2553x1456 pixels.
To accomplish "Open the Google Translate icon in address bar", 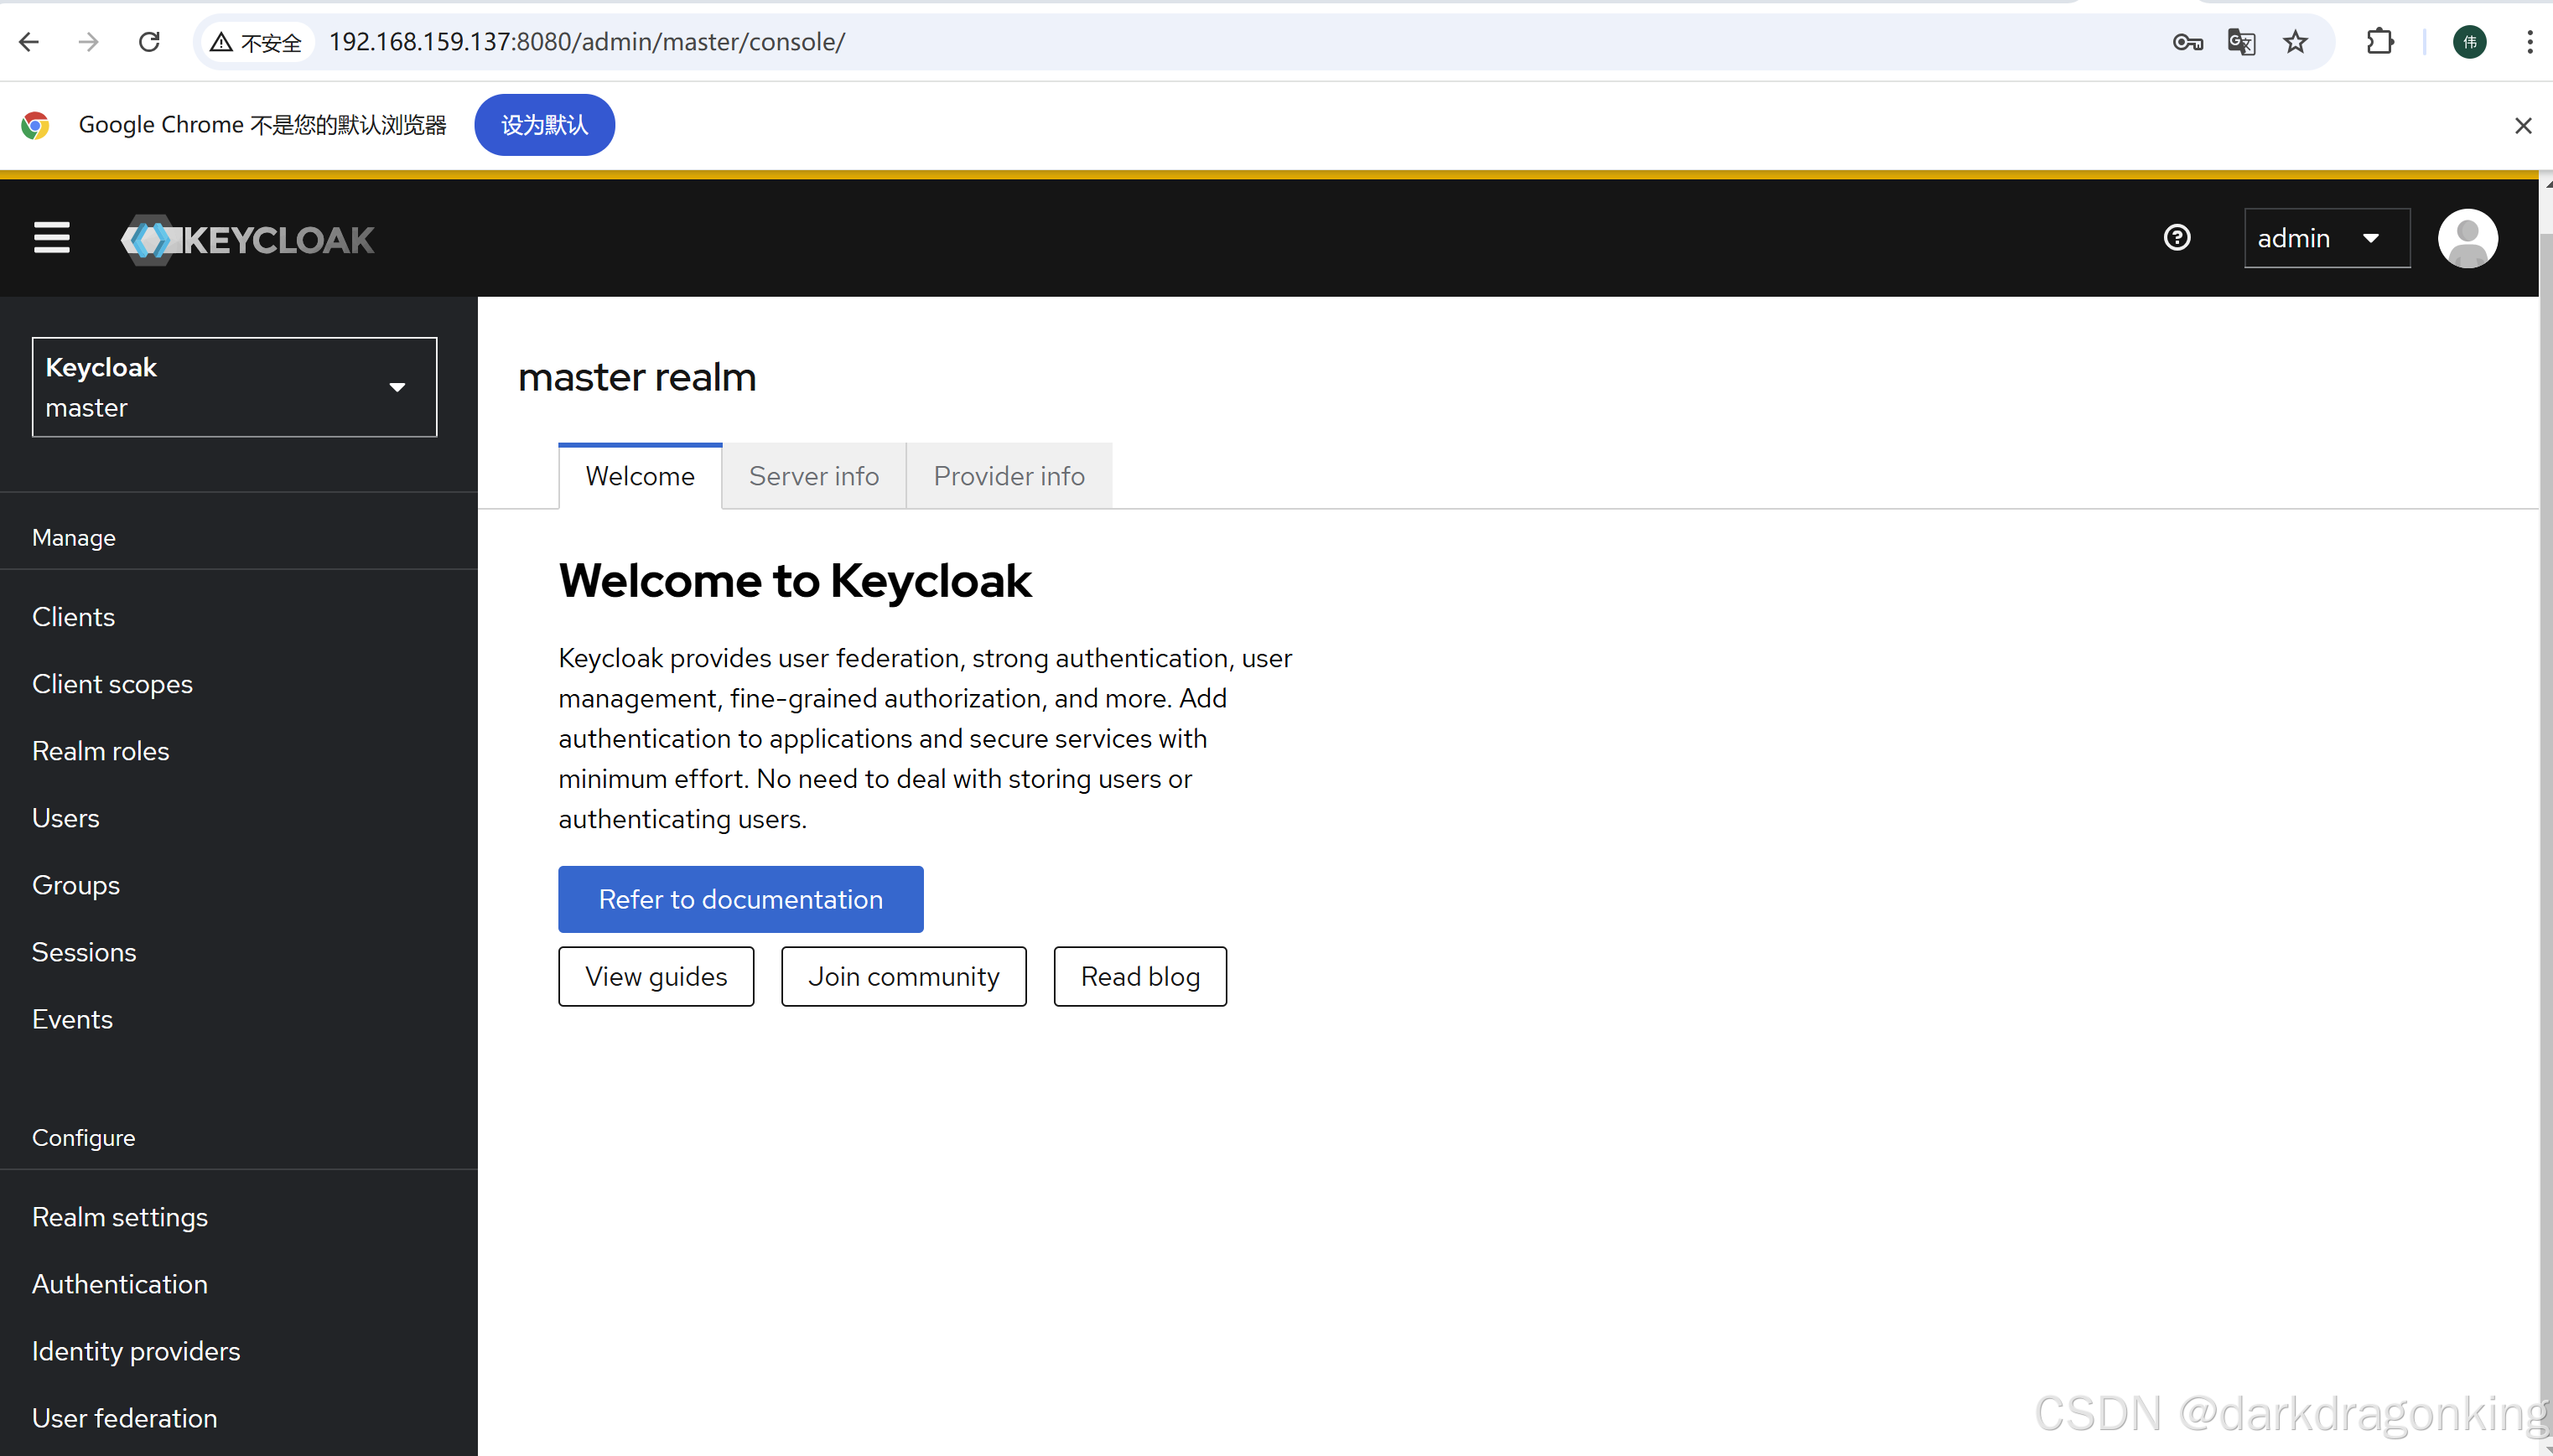I will click(2242, 42).
